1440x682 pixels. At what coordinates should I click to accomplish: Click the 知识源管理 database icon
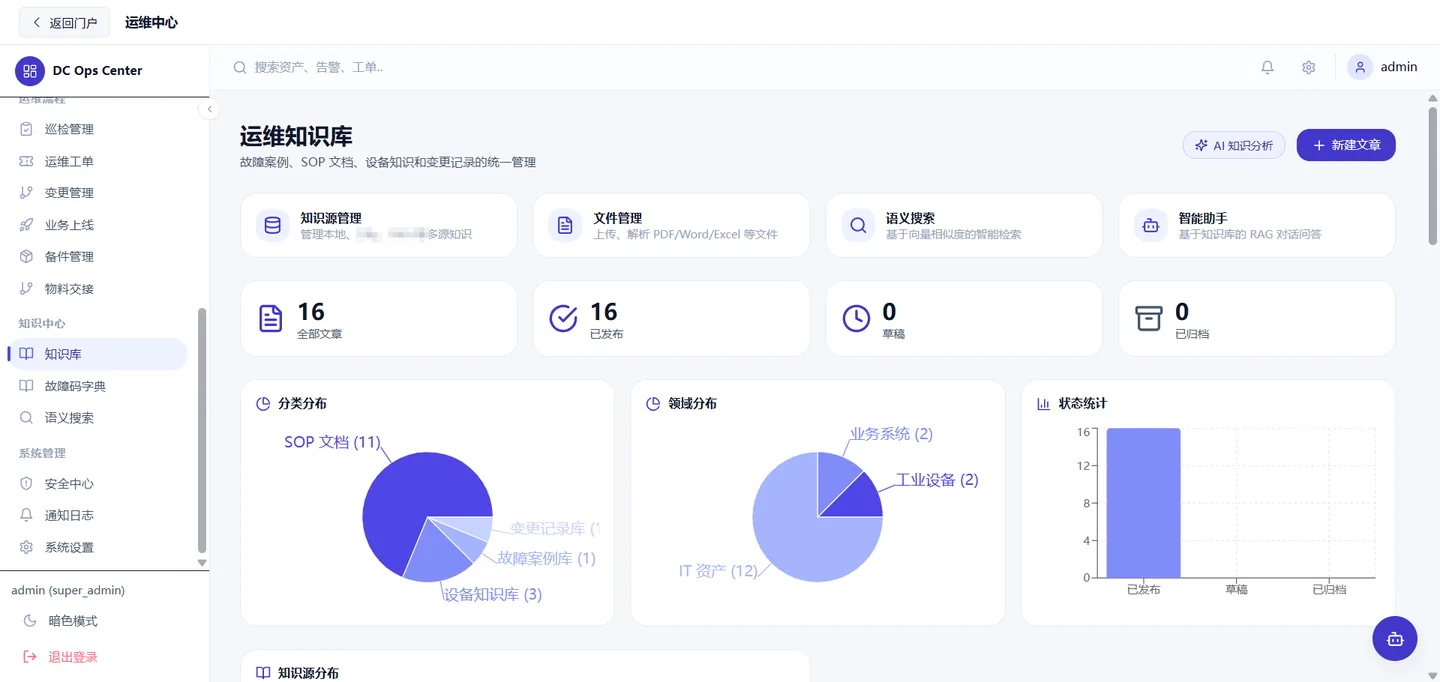(x=272, y=226)
